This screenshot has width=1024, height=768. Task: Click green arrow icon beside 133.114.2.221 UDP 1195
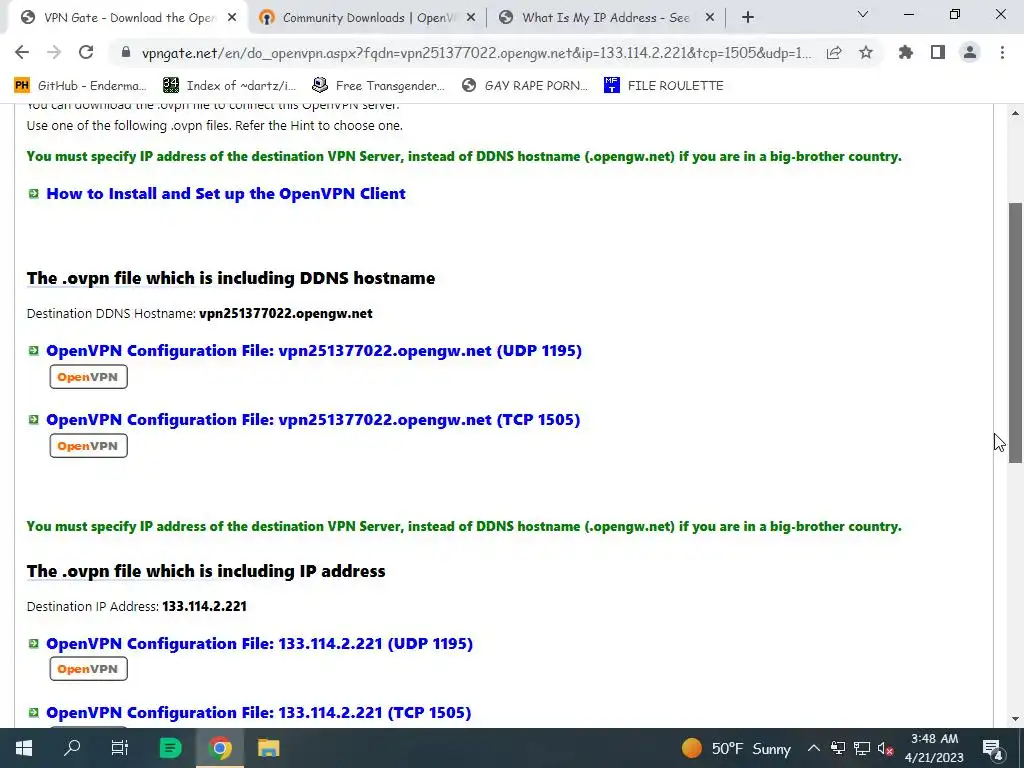(33, 643)
